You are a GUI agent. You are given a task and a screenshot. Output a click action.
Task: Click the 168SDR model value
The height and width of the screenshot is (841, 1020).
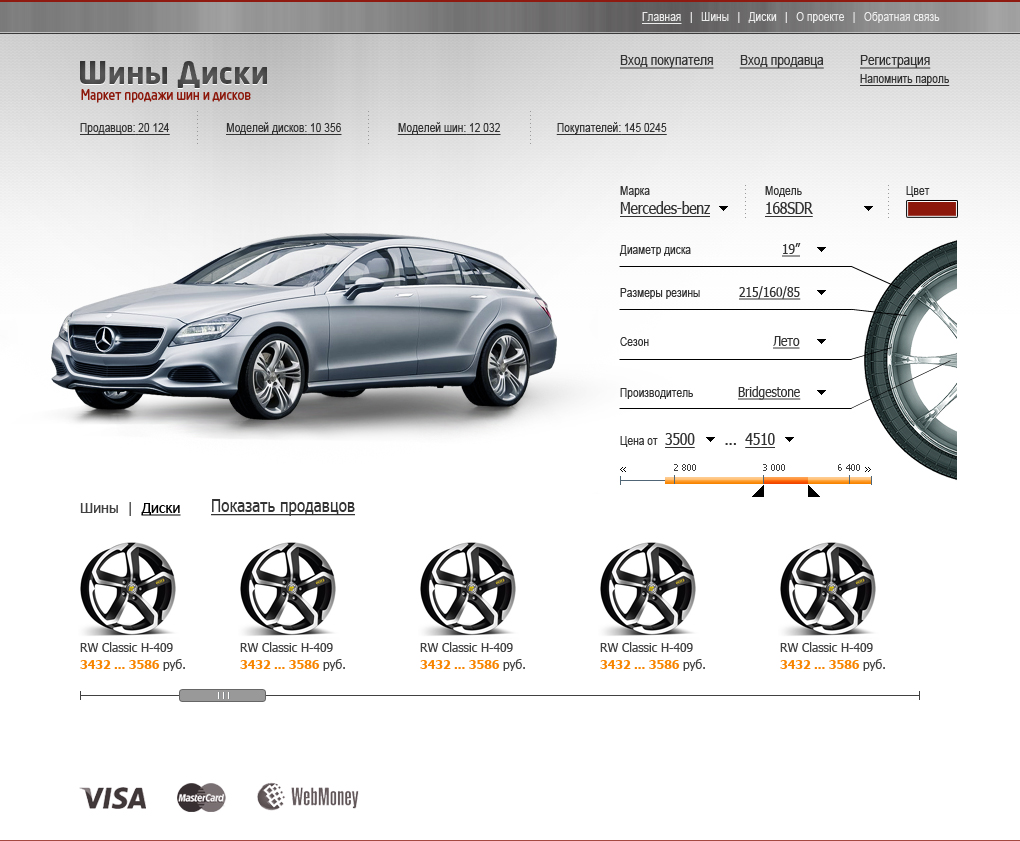[x=788, y=209]
